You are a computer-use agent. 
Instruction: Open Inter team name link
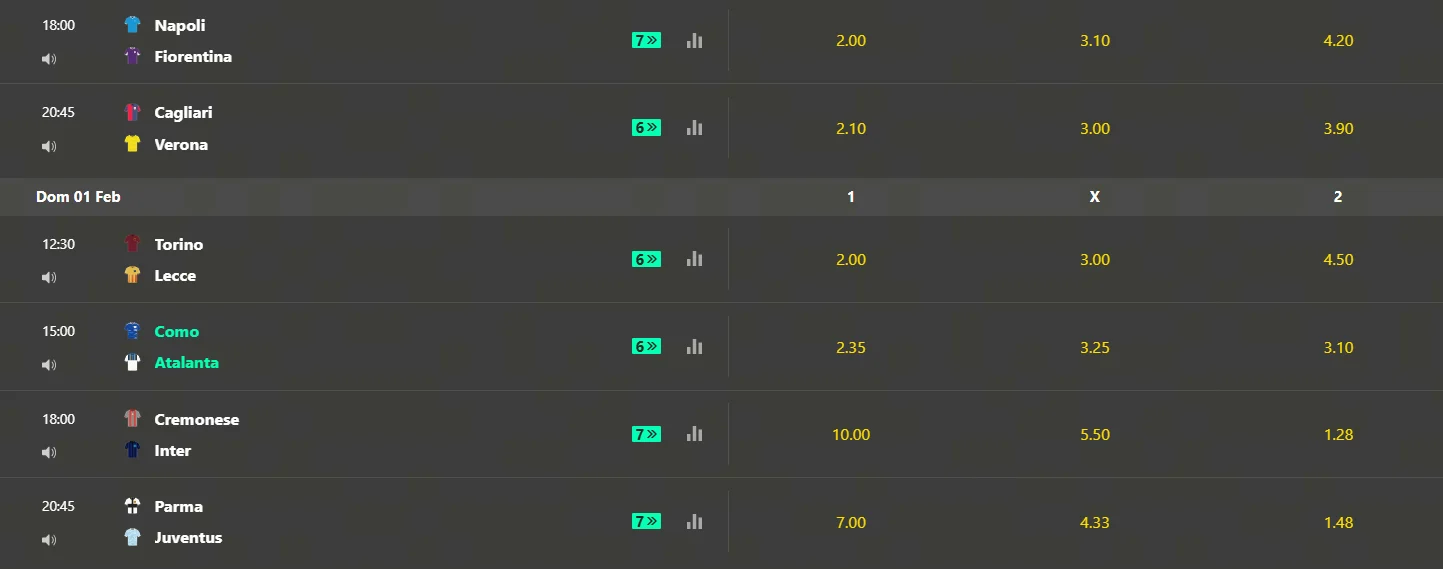(172, 451)
